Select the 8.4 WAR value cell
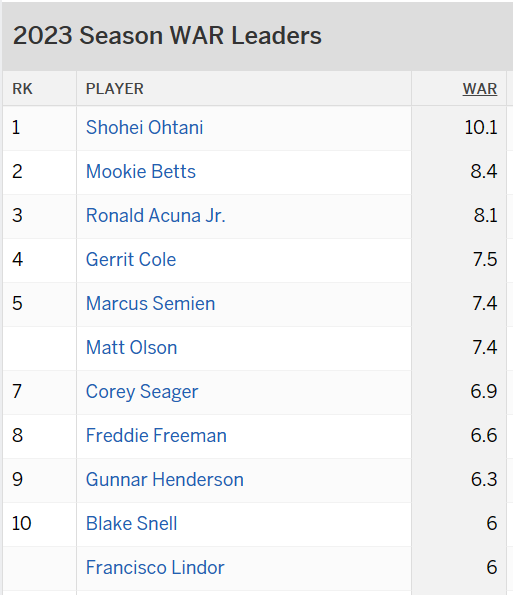This screenshot has width=513, height=595. click(x=483, y=172)
